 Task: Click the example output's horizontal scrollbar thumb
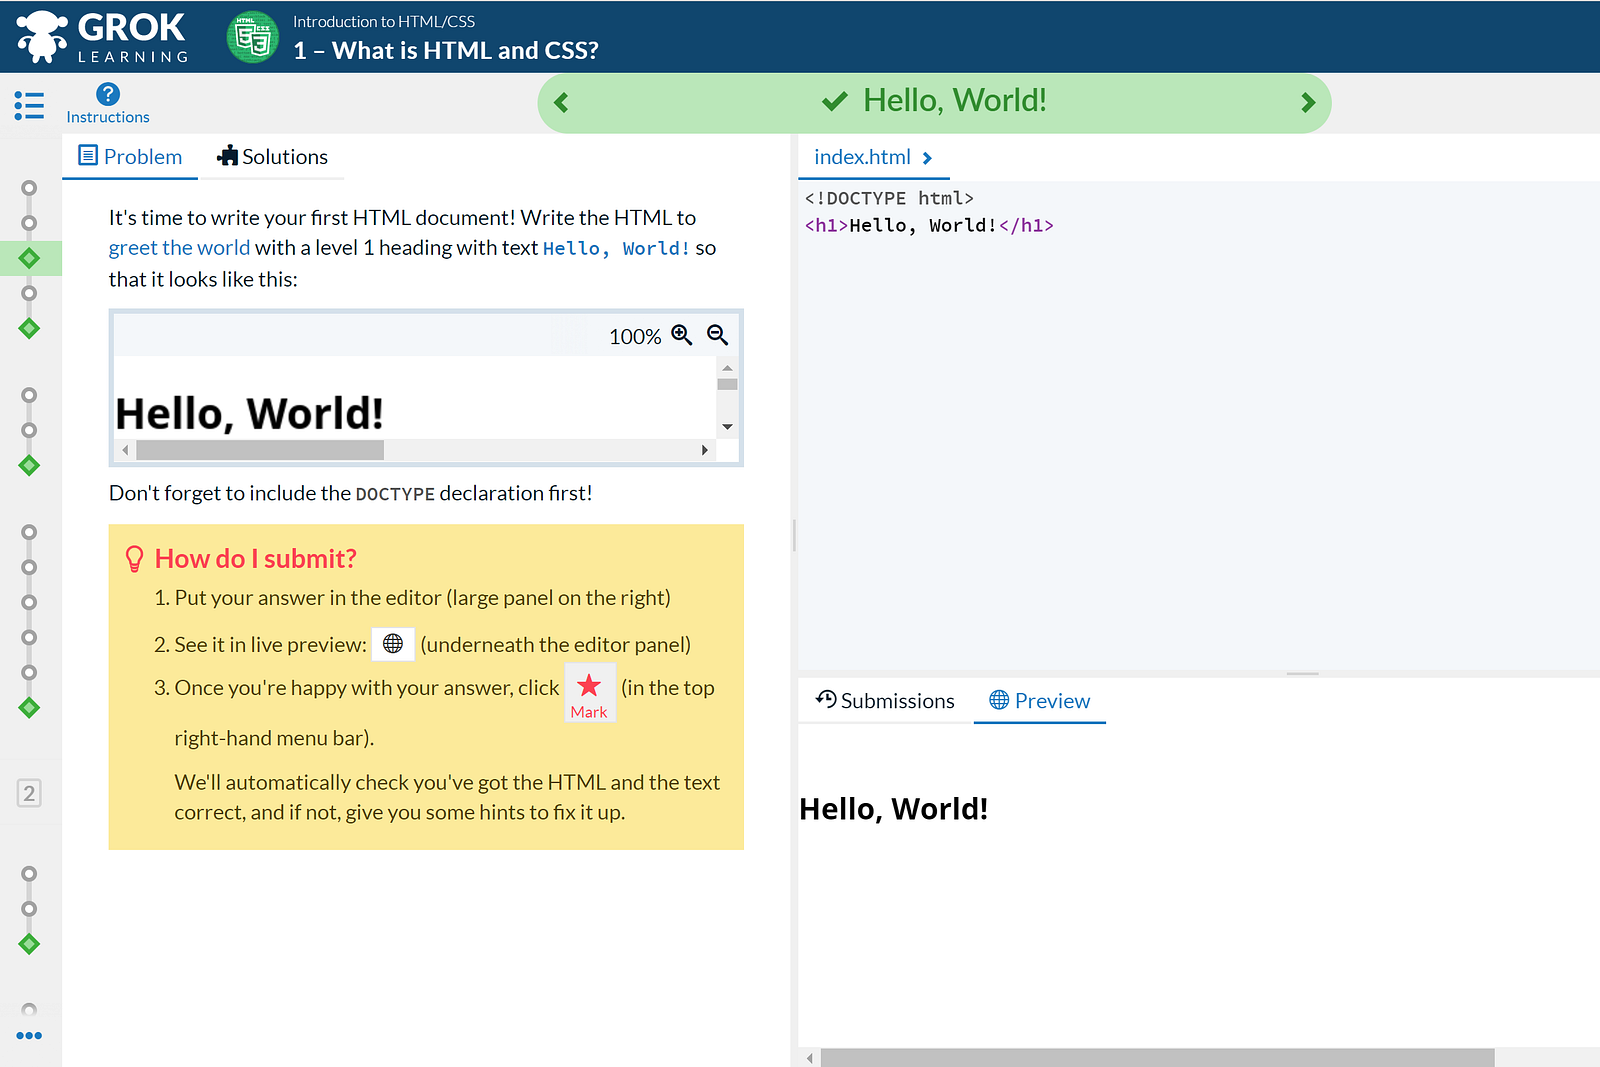coord(260,450)
